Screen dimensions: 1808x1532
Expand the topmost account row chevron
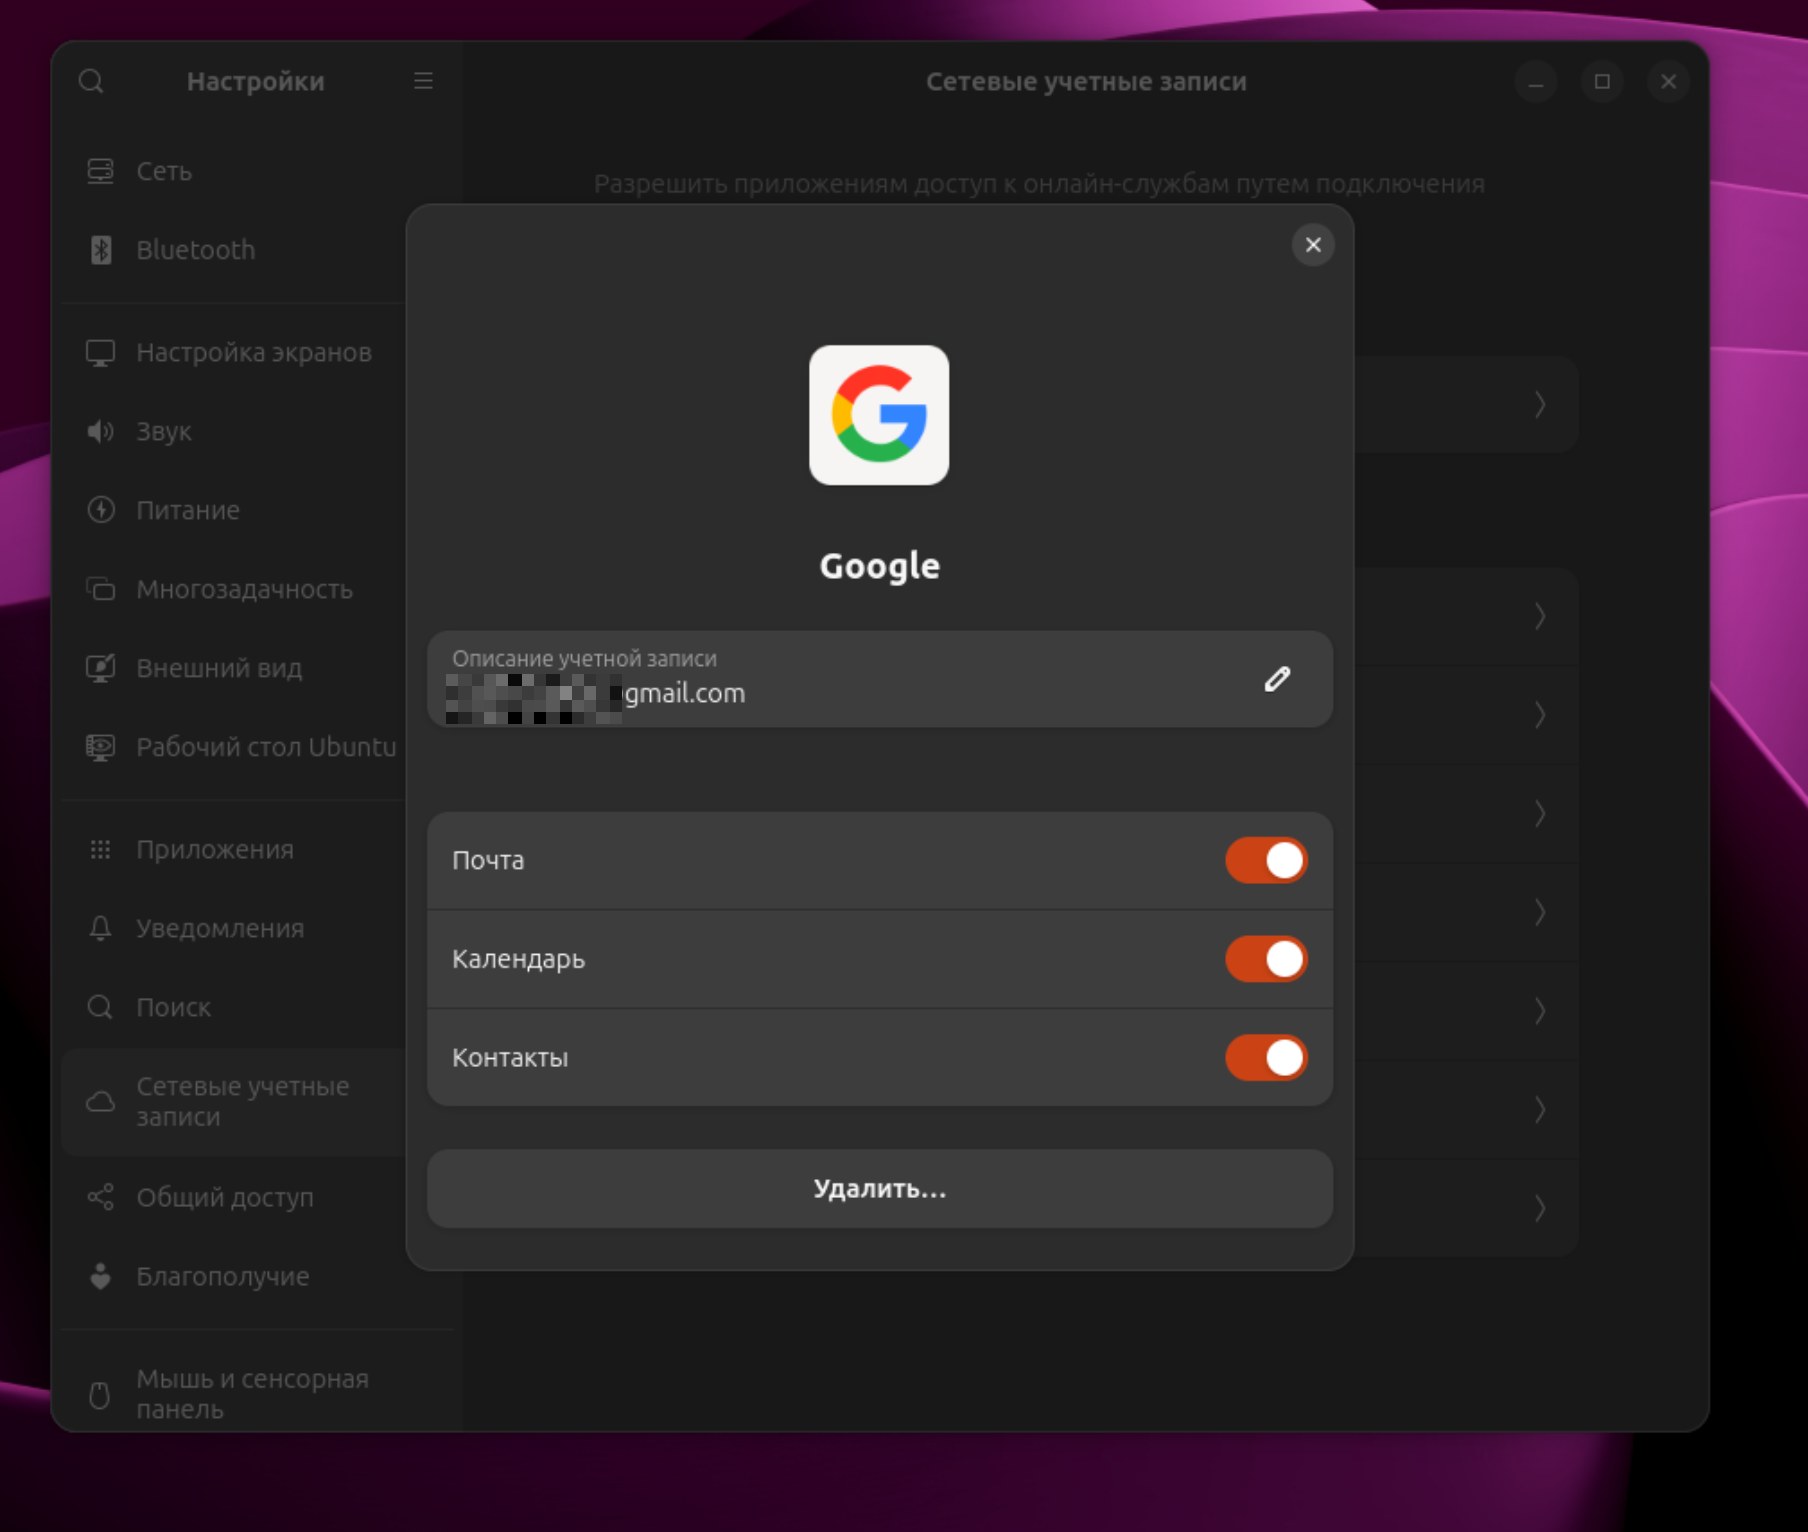pos(1539,405)
